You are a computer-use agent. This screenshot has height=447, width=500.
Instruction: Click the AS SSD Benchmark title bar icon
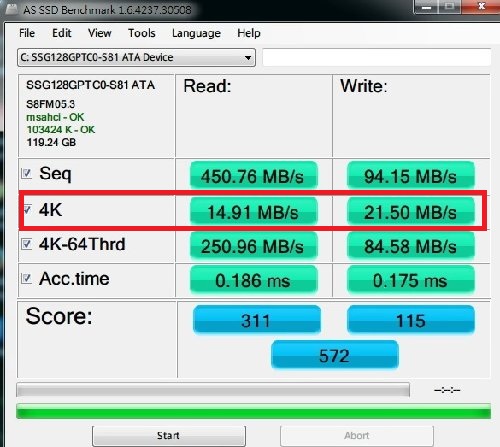pyautogui.click(x=11, y=9)
